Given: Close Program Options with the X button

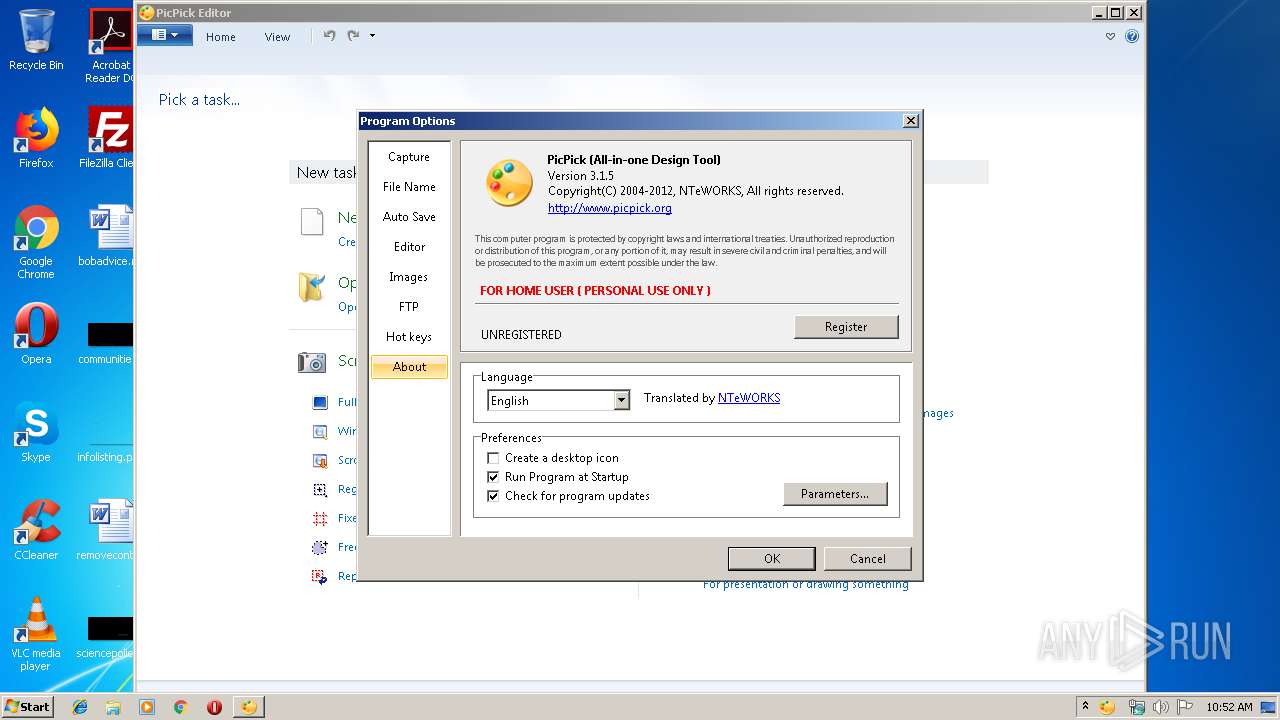Looking at the screenshot, I should (910, 121).
